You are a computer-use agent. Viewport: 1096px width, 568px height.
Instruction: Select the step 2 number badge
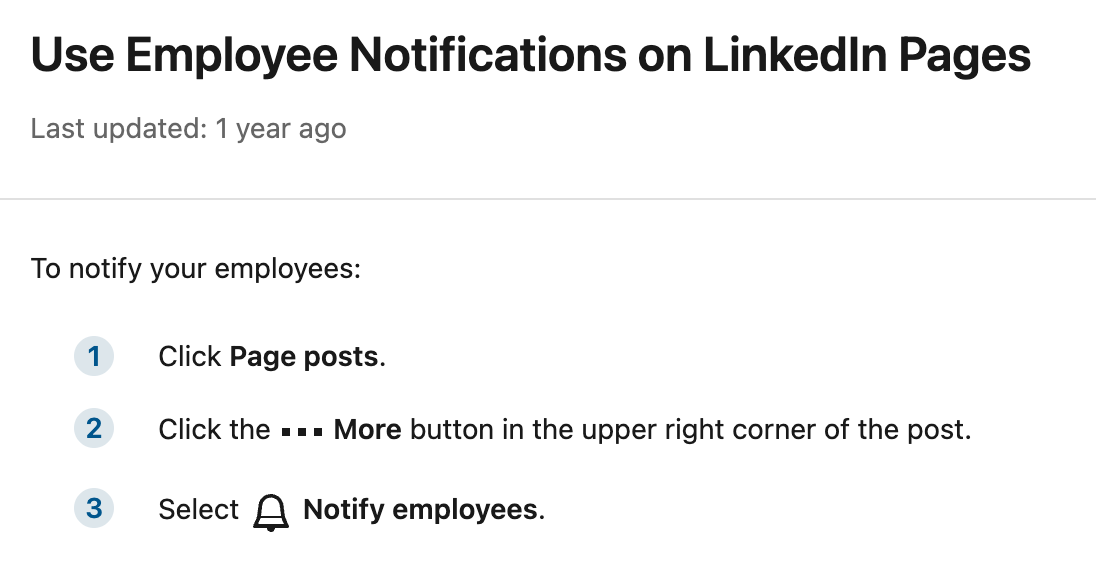tap(94, 429)
